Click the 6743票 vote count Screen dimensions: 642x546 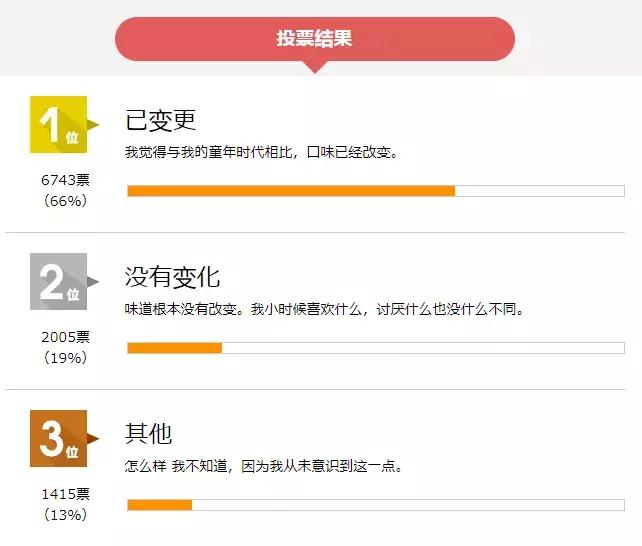[65, 180]
